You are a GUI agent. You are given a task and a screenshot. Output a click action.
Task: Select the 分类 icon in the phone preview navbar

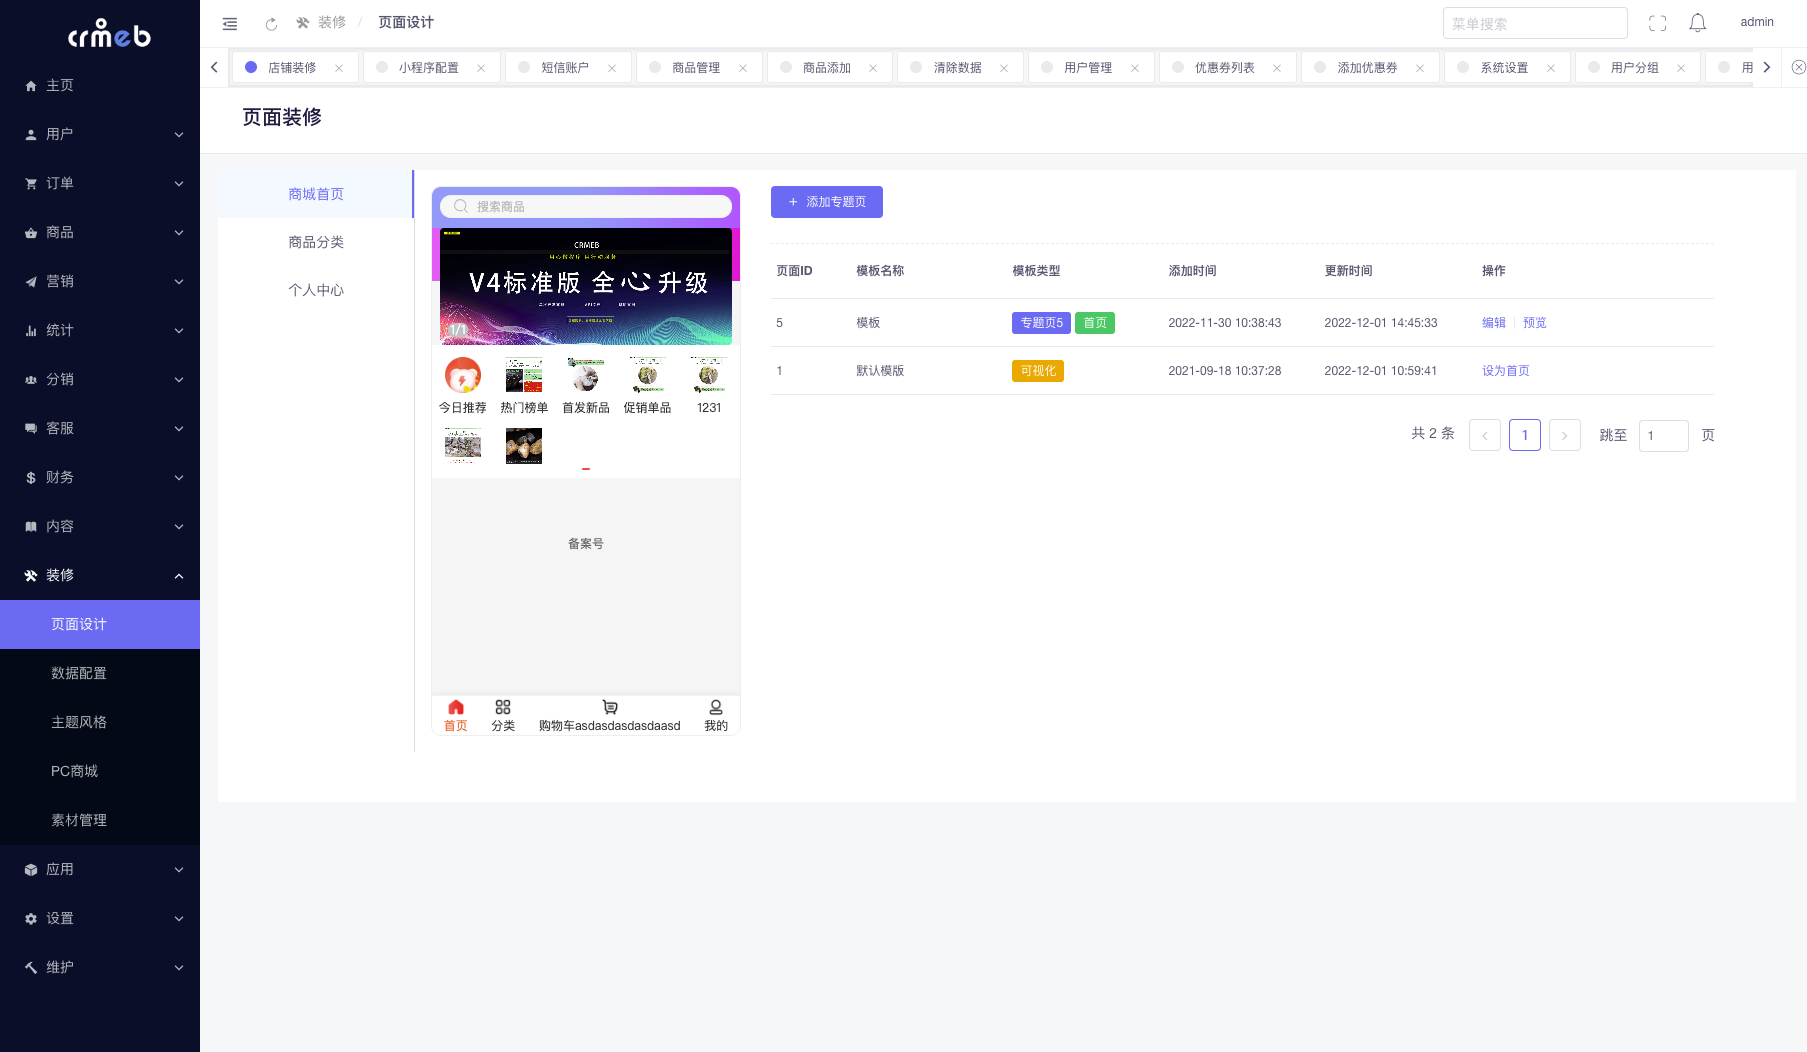click(x=503, y=706)
